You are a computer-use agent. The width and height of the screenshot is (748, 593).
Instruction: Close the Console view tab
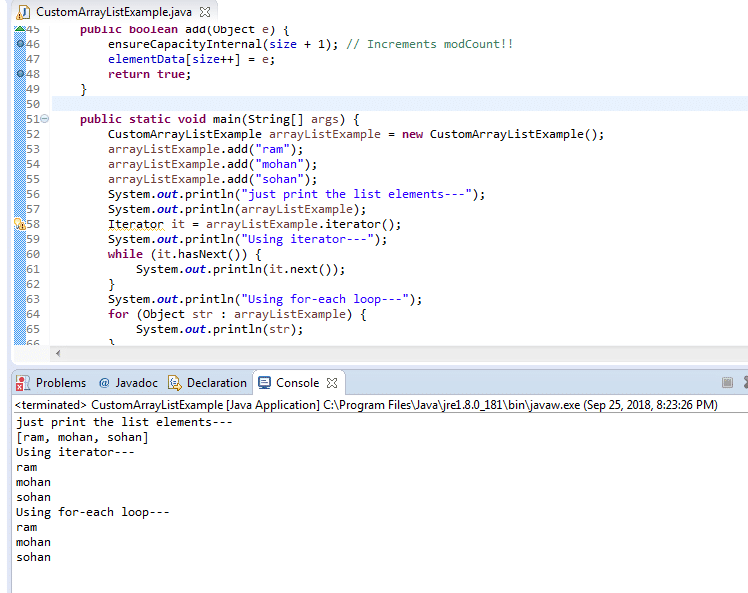[x=332, y=383]
